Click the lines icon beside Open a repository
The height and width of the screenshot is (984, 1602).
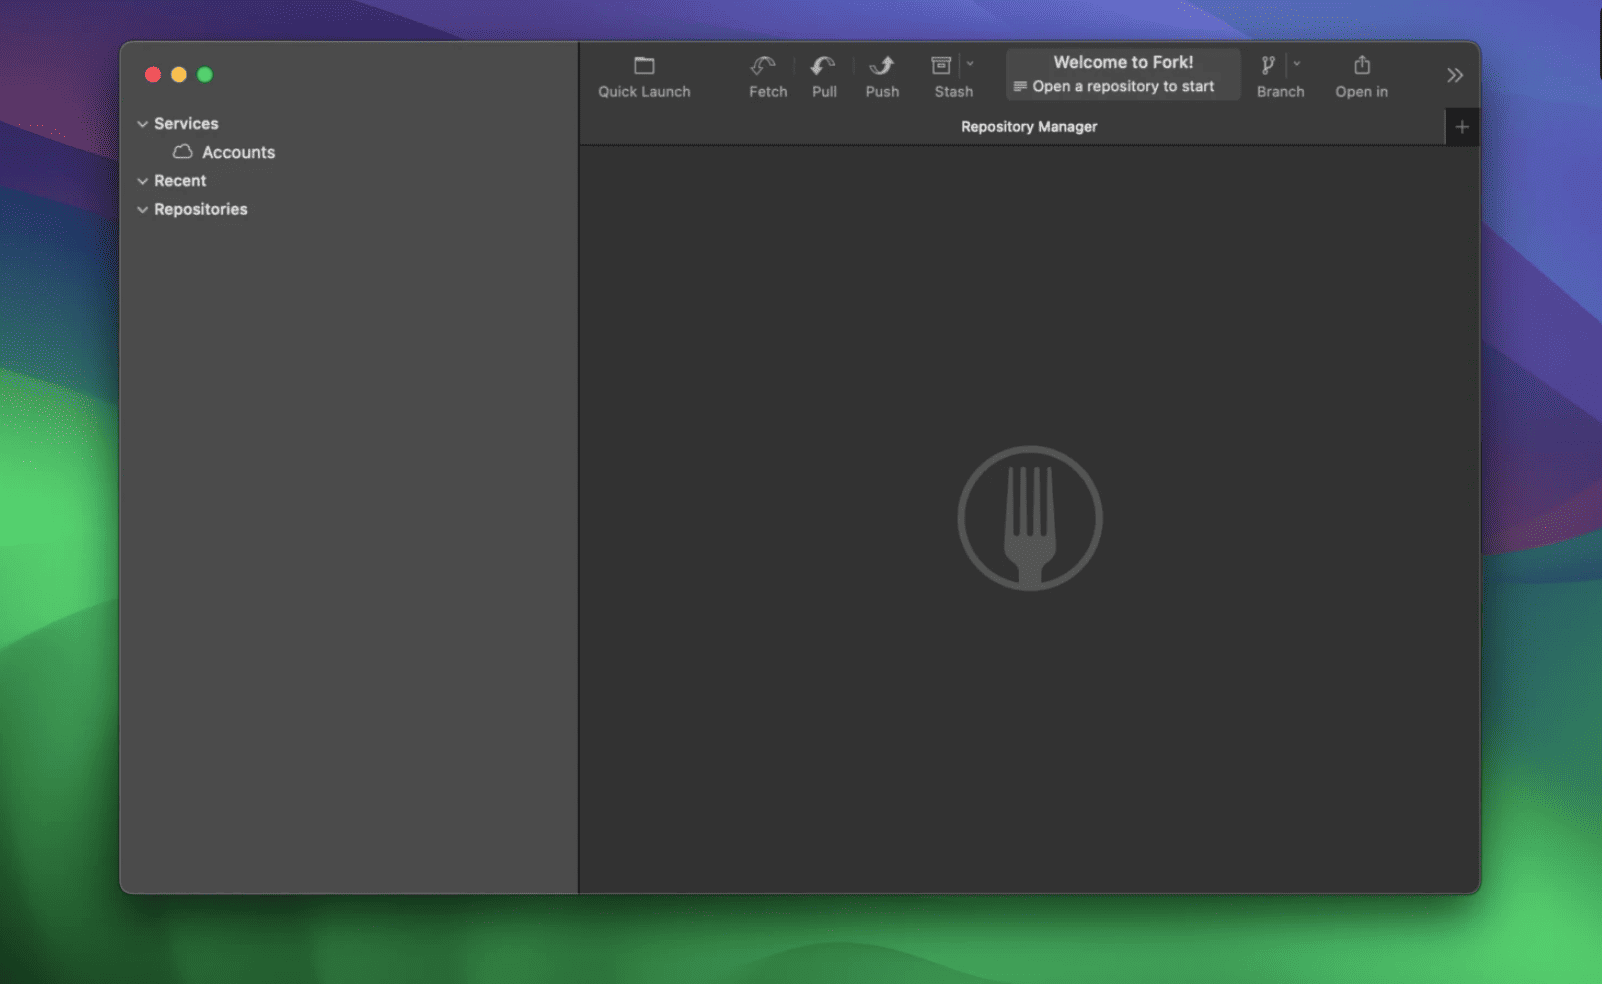[1020, 87]
